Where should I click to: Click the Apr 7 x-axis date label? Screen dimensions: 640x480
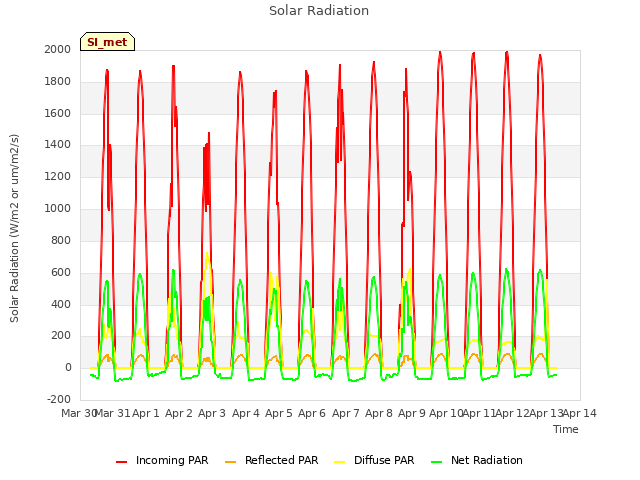pos(346,413)
